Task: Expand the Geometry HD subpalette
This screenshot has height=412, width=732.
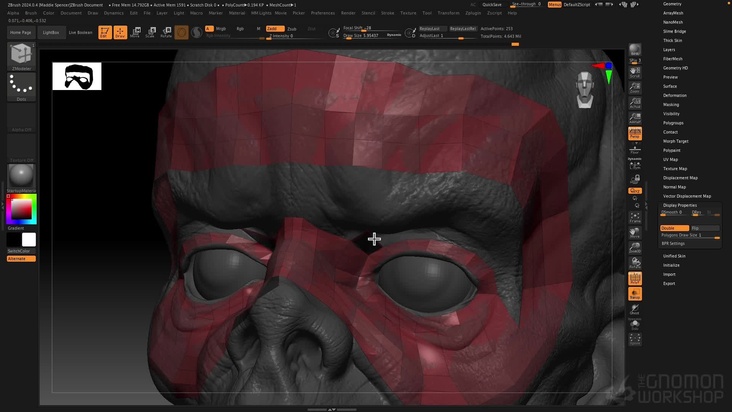Action: tap(675, 68)
